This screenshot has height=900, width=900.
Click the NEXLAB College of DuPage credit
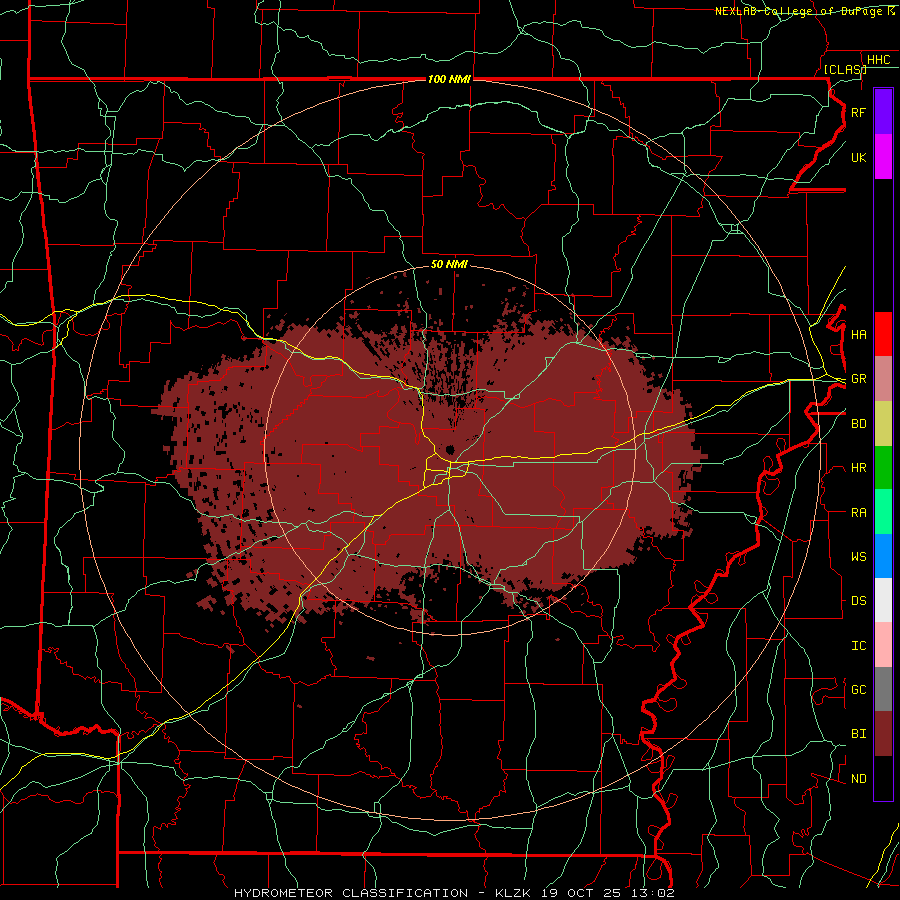click(805, 11)
